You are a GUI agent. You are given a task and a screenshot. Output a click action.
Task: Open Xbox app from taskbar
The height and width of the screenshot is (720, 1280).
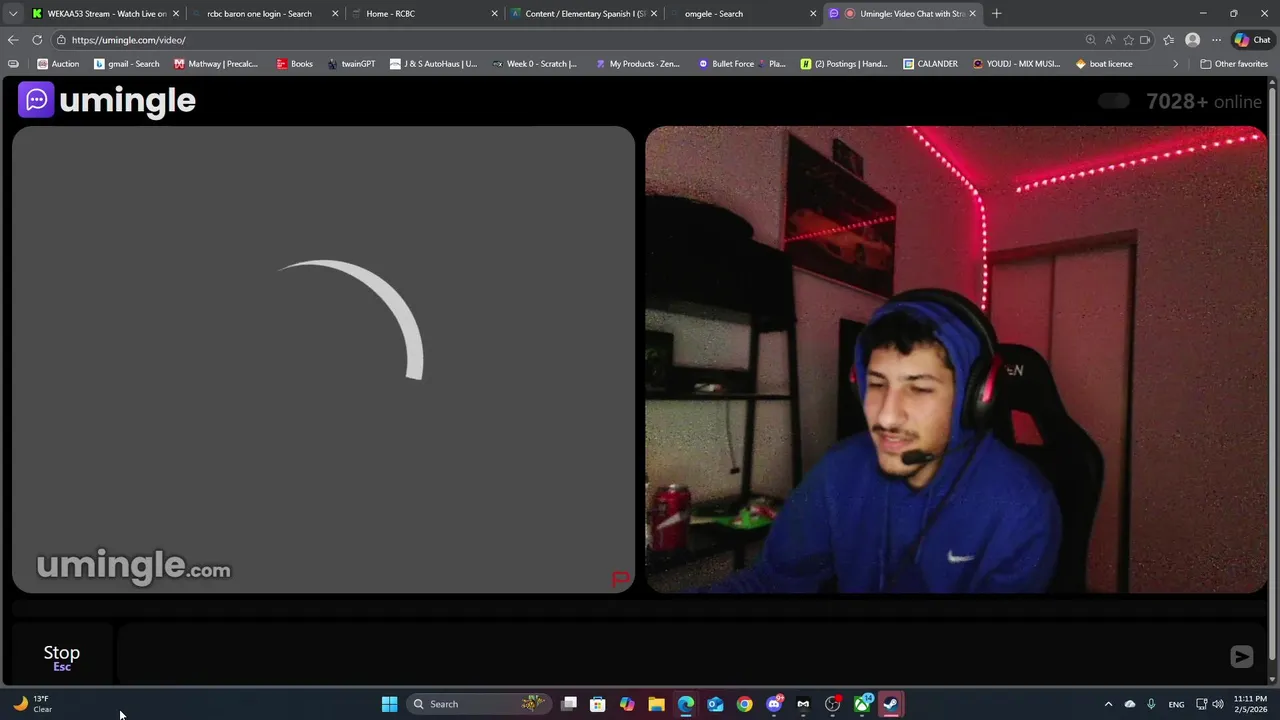tap(862, 704)
